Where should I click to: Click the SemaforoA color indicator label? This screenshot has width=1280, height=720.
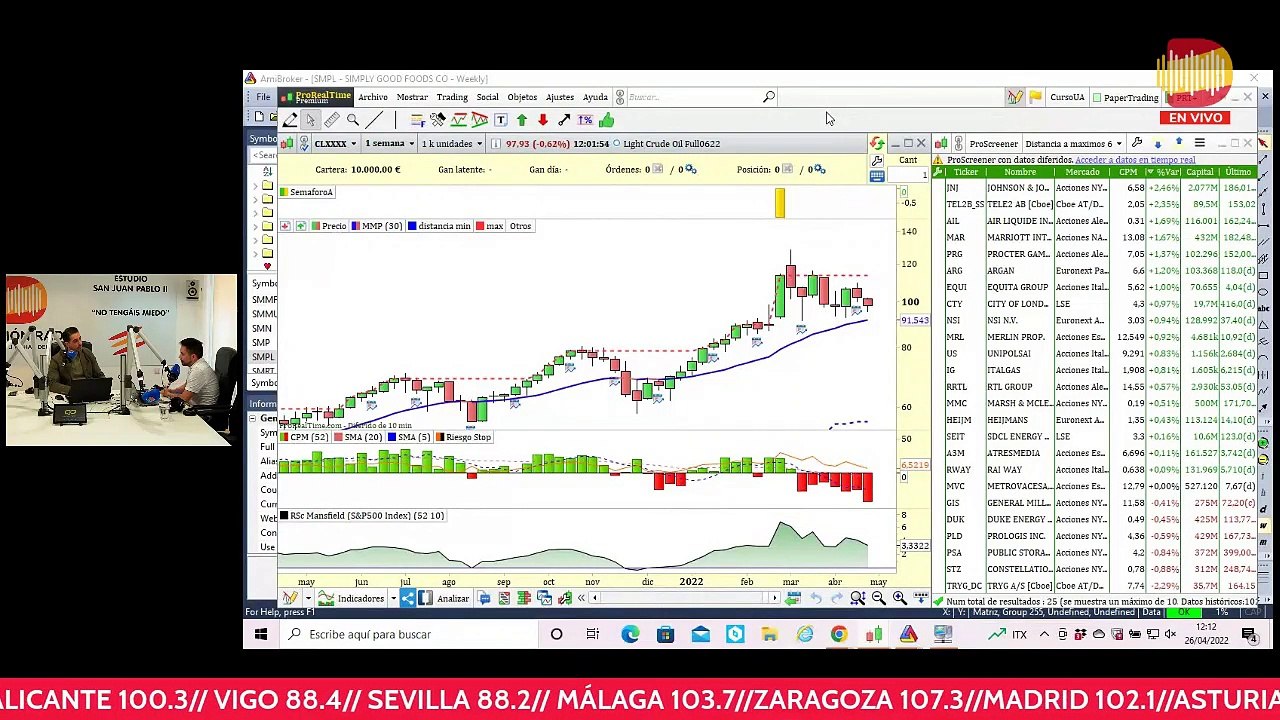coord(307,192)
